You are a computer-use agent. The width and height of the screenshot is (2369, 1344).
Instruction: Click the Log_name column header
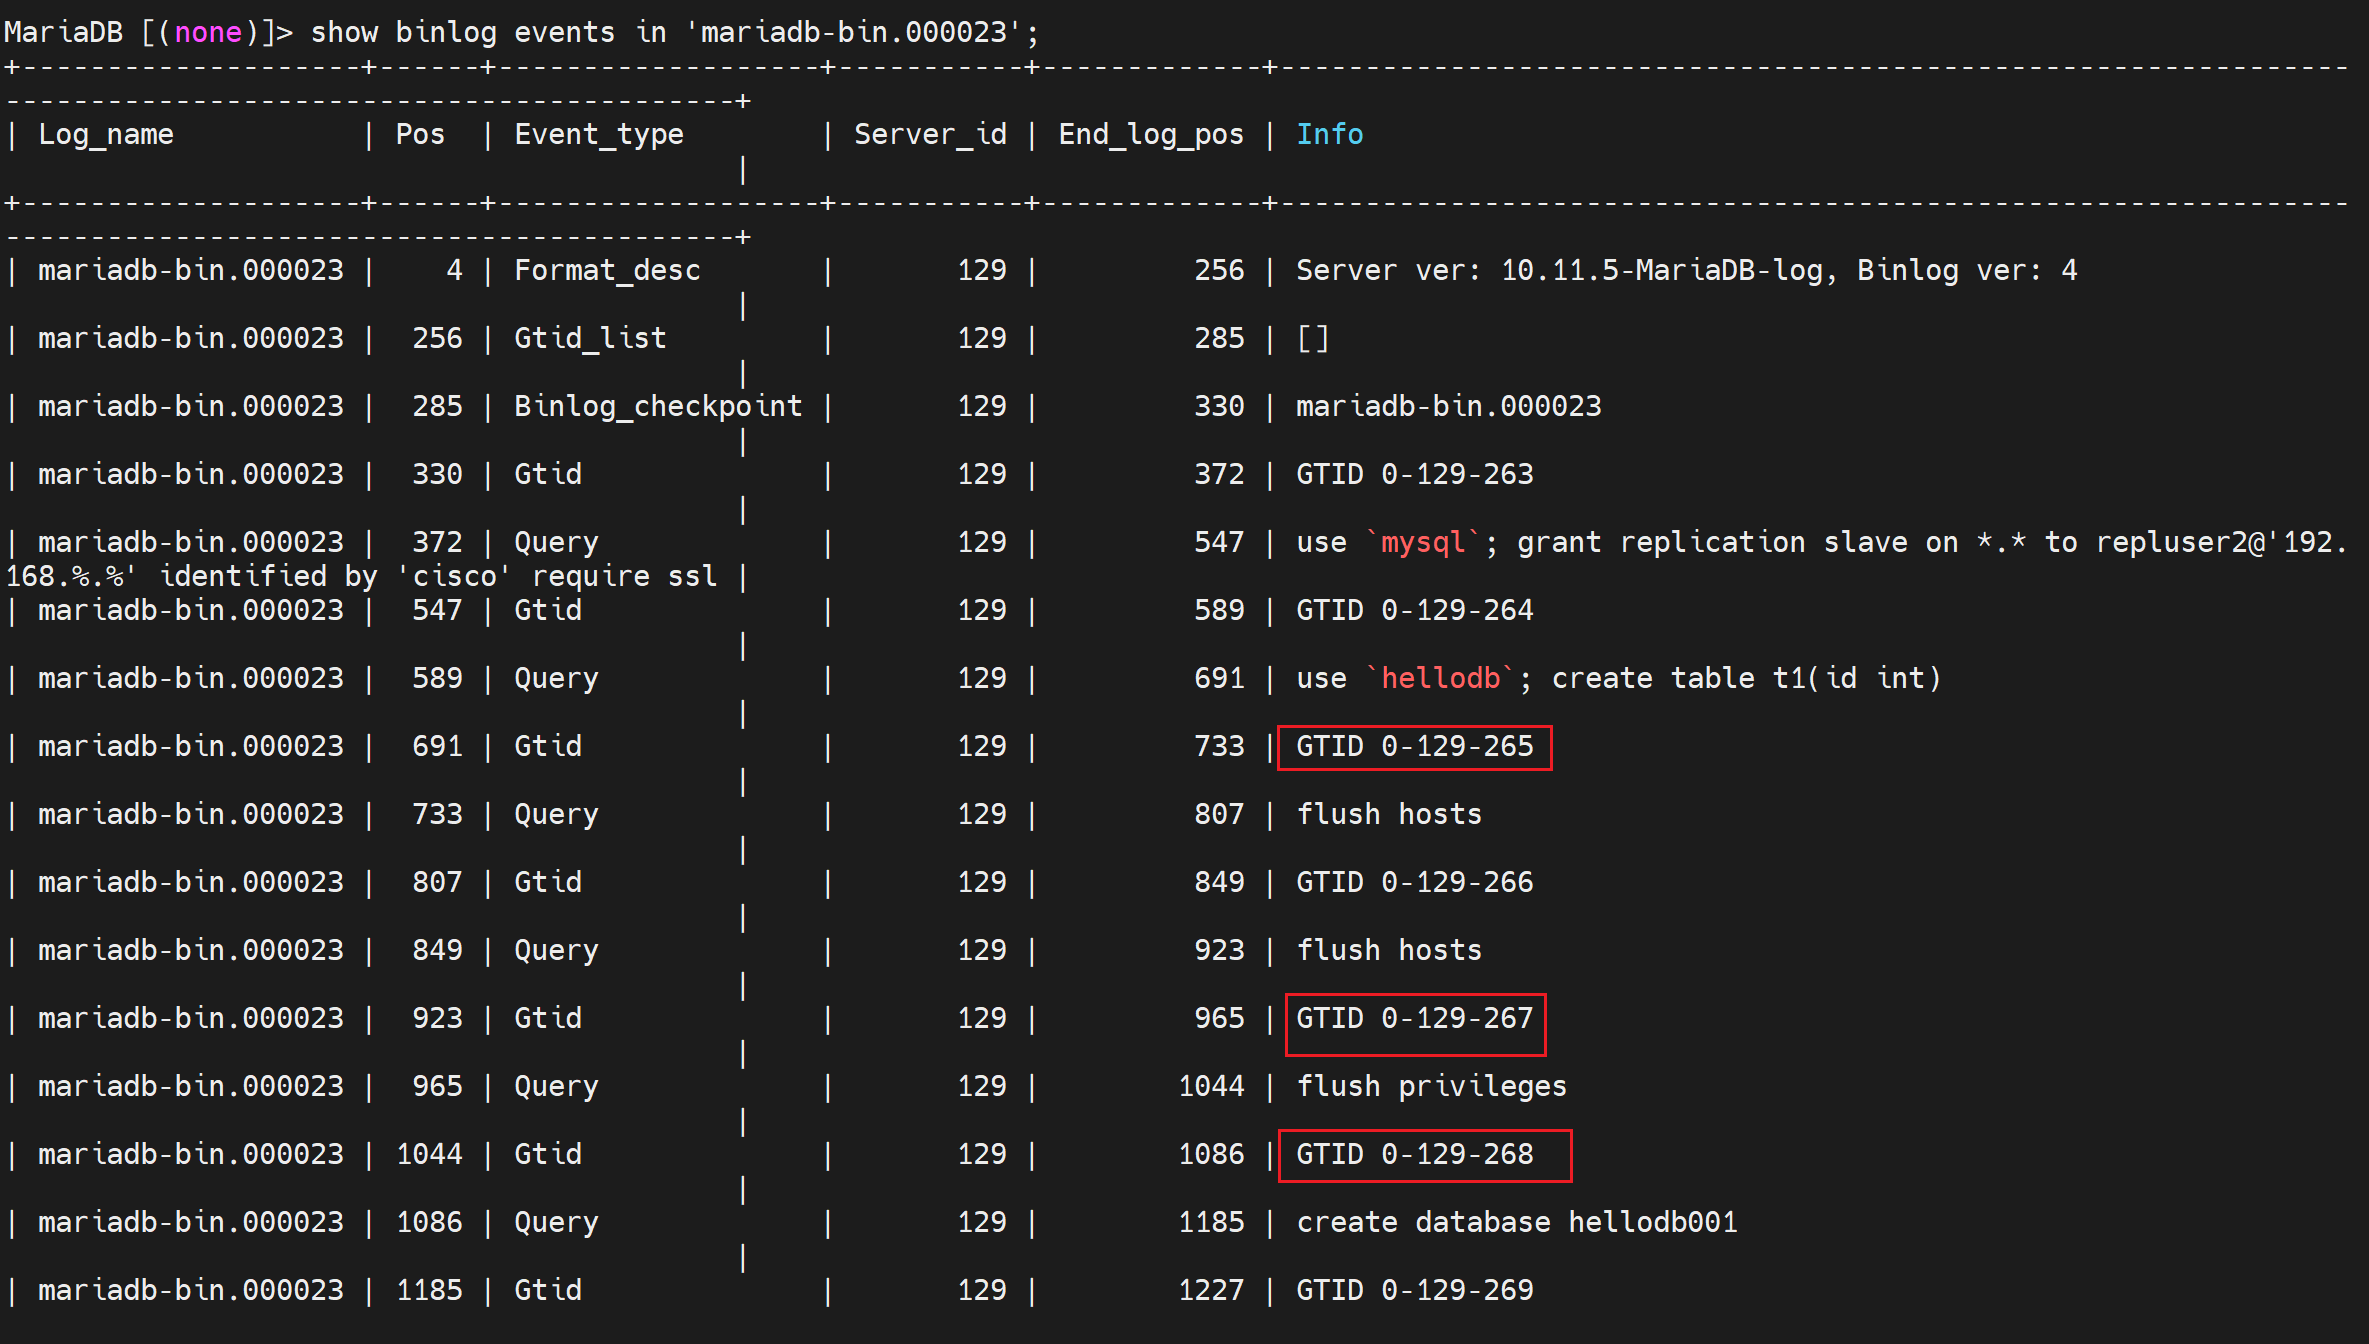106,135
